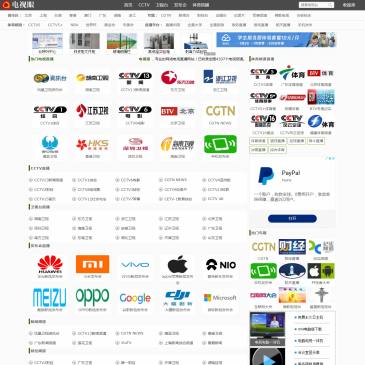Screen dimensions: 365x365
Task: Open the CCTV5+ link in the filter row
Action: pyautogui.click(x=55, y=25)
